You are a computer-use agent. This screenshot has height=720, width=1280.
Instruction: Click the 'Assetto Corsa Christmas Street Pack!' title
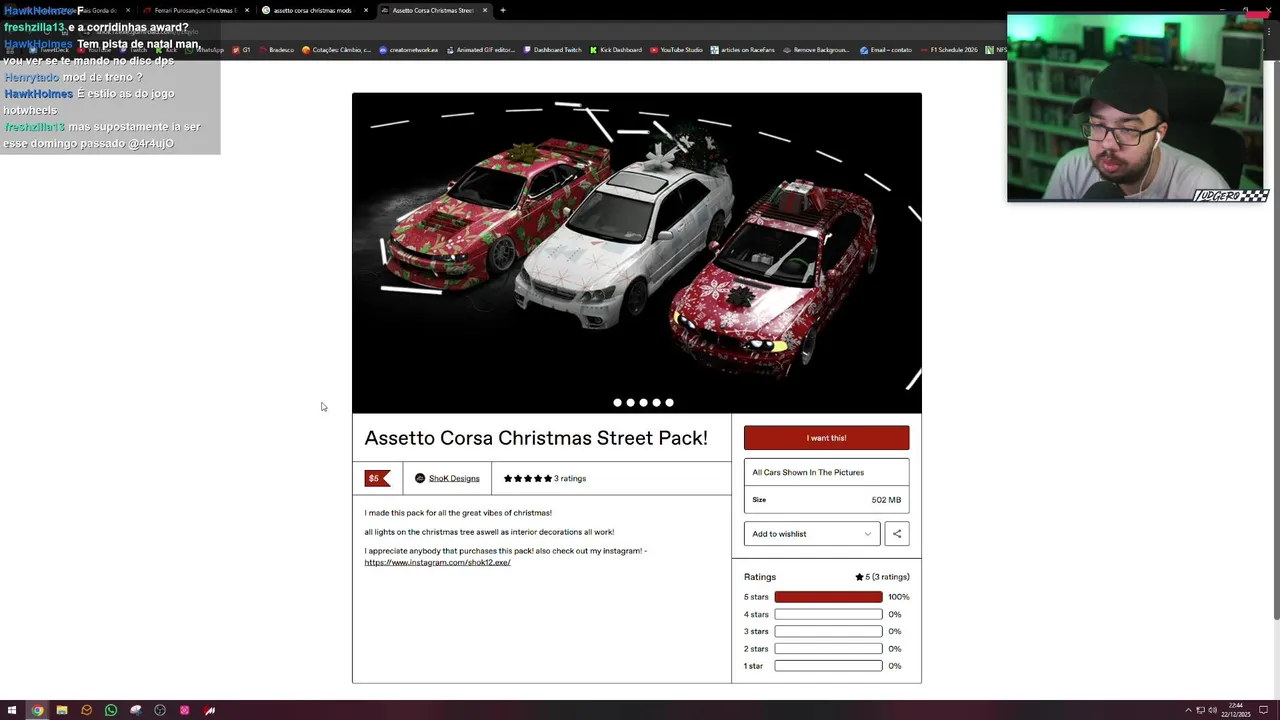point(536,438)
